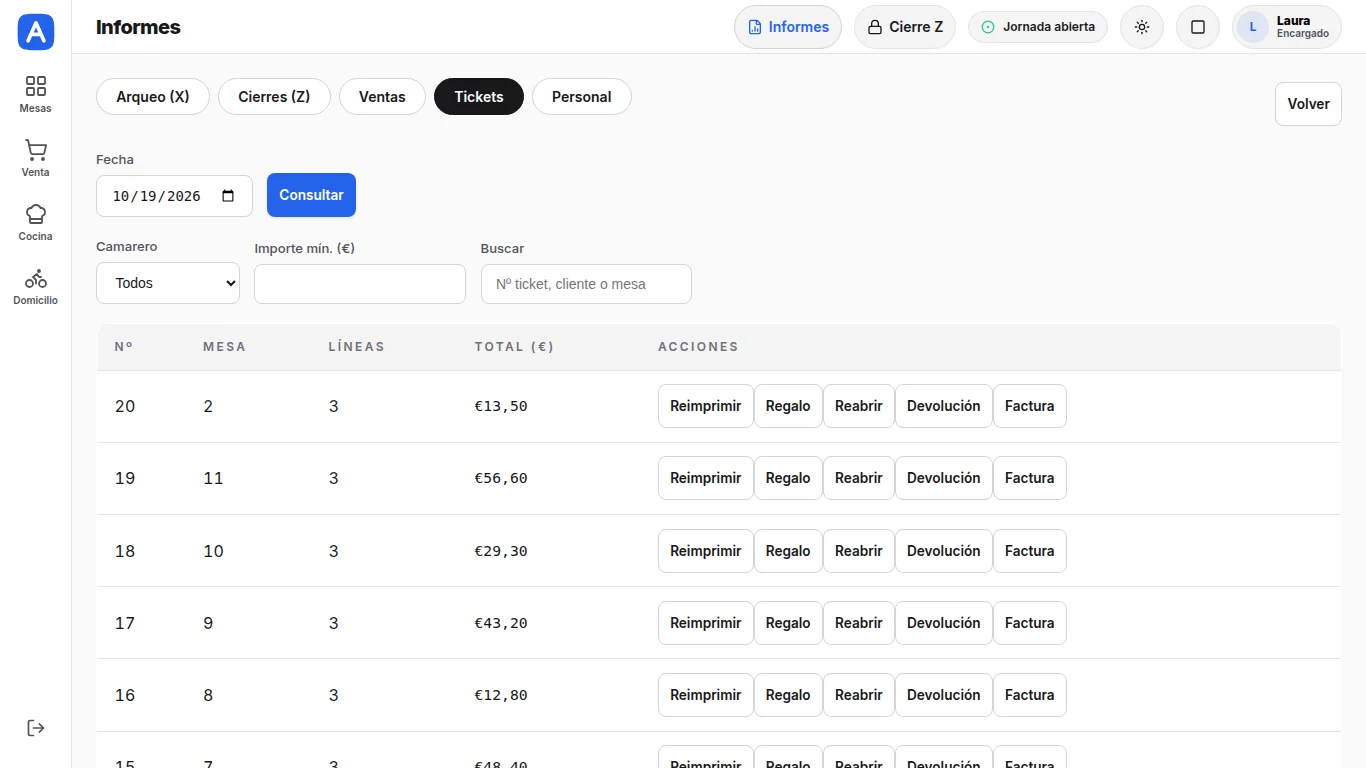Click Devolución for ticket 19
The image size is (1366, 768).
(944, 478)
